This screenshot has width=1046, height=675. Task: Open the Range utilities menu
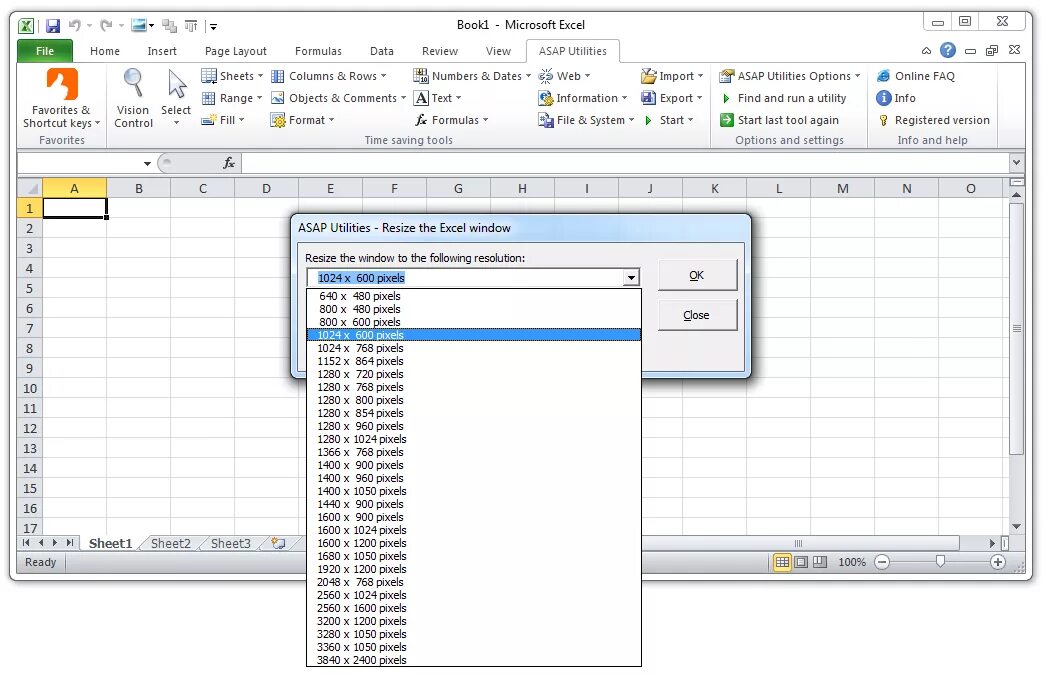point(232,98)
